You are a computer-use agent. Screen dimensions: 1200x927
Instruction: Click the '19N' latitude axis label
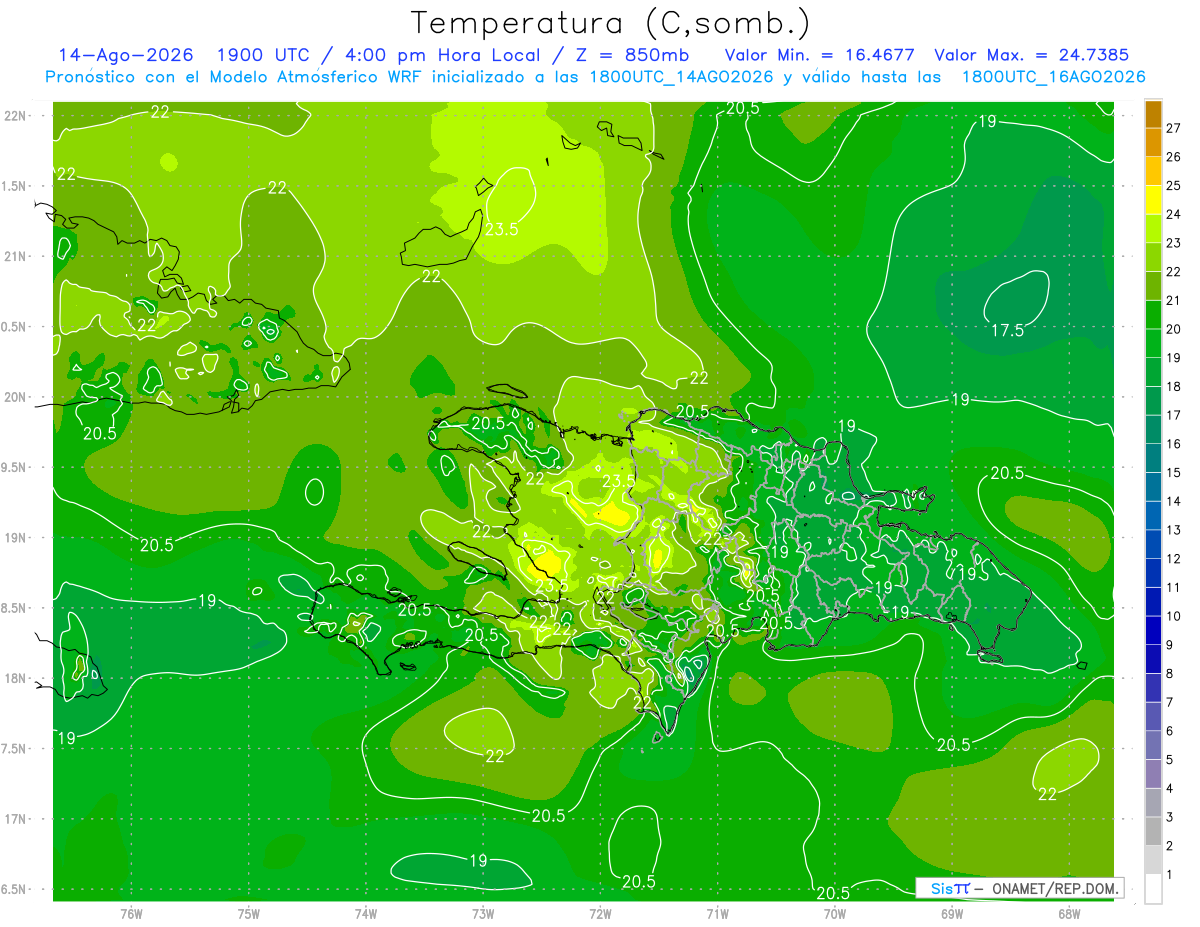pos(15,538)
